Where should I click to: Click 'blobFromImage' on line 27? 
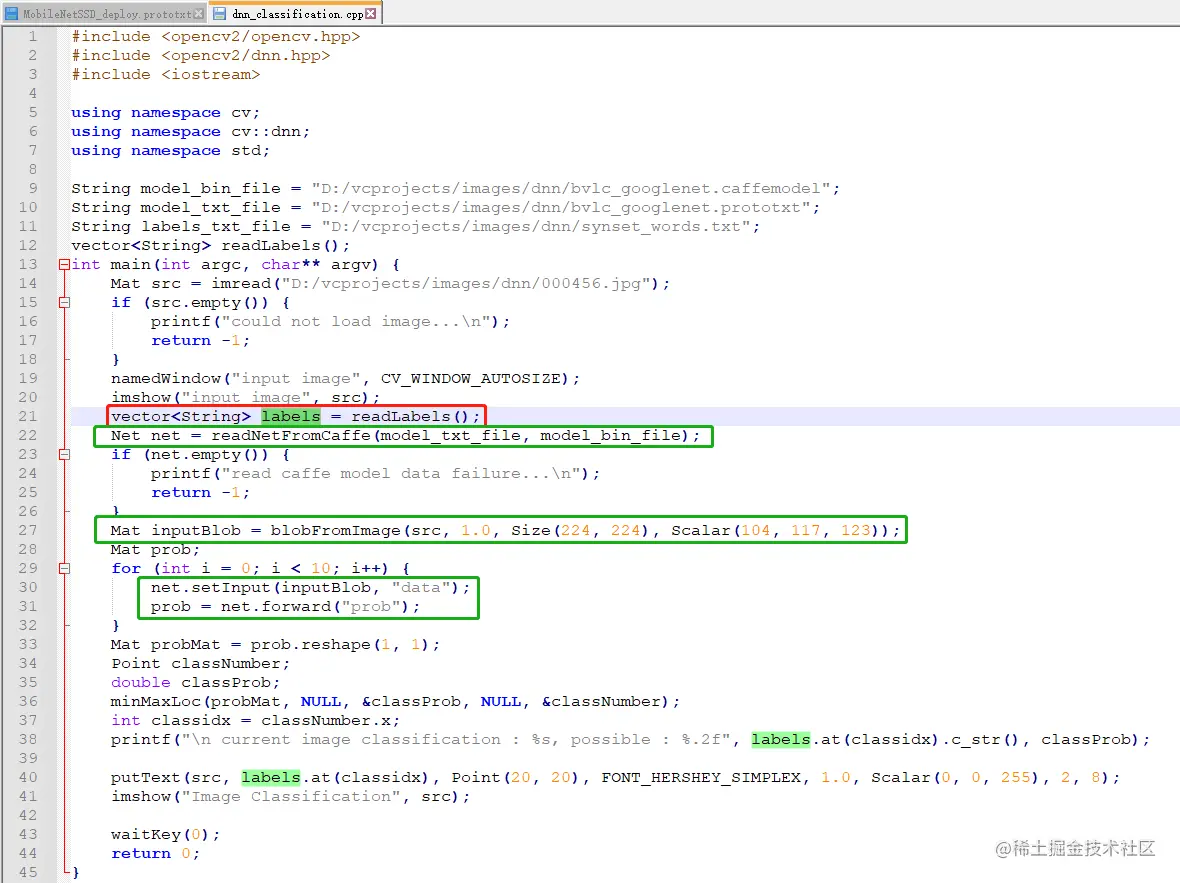336,530
